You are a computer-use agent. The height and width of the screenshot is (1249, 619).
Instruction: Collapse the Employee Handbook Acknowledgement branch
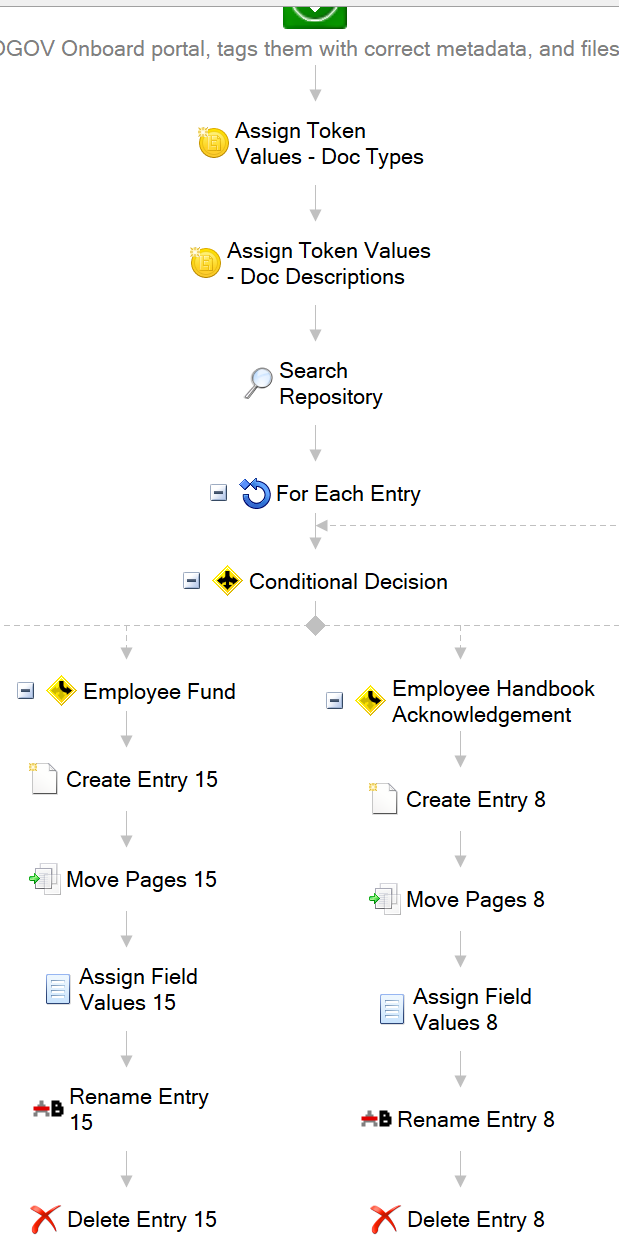click(335, 701)
